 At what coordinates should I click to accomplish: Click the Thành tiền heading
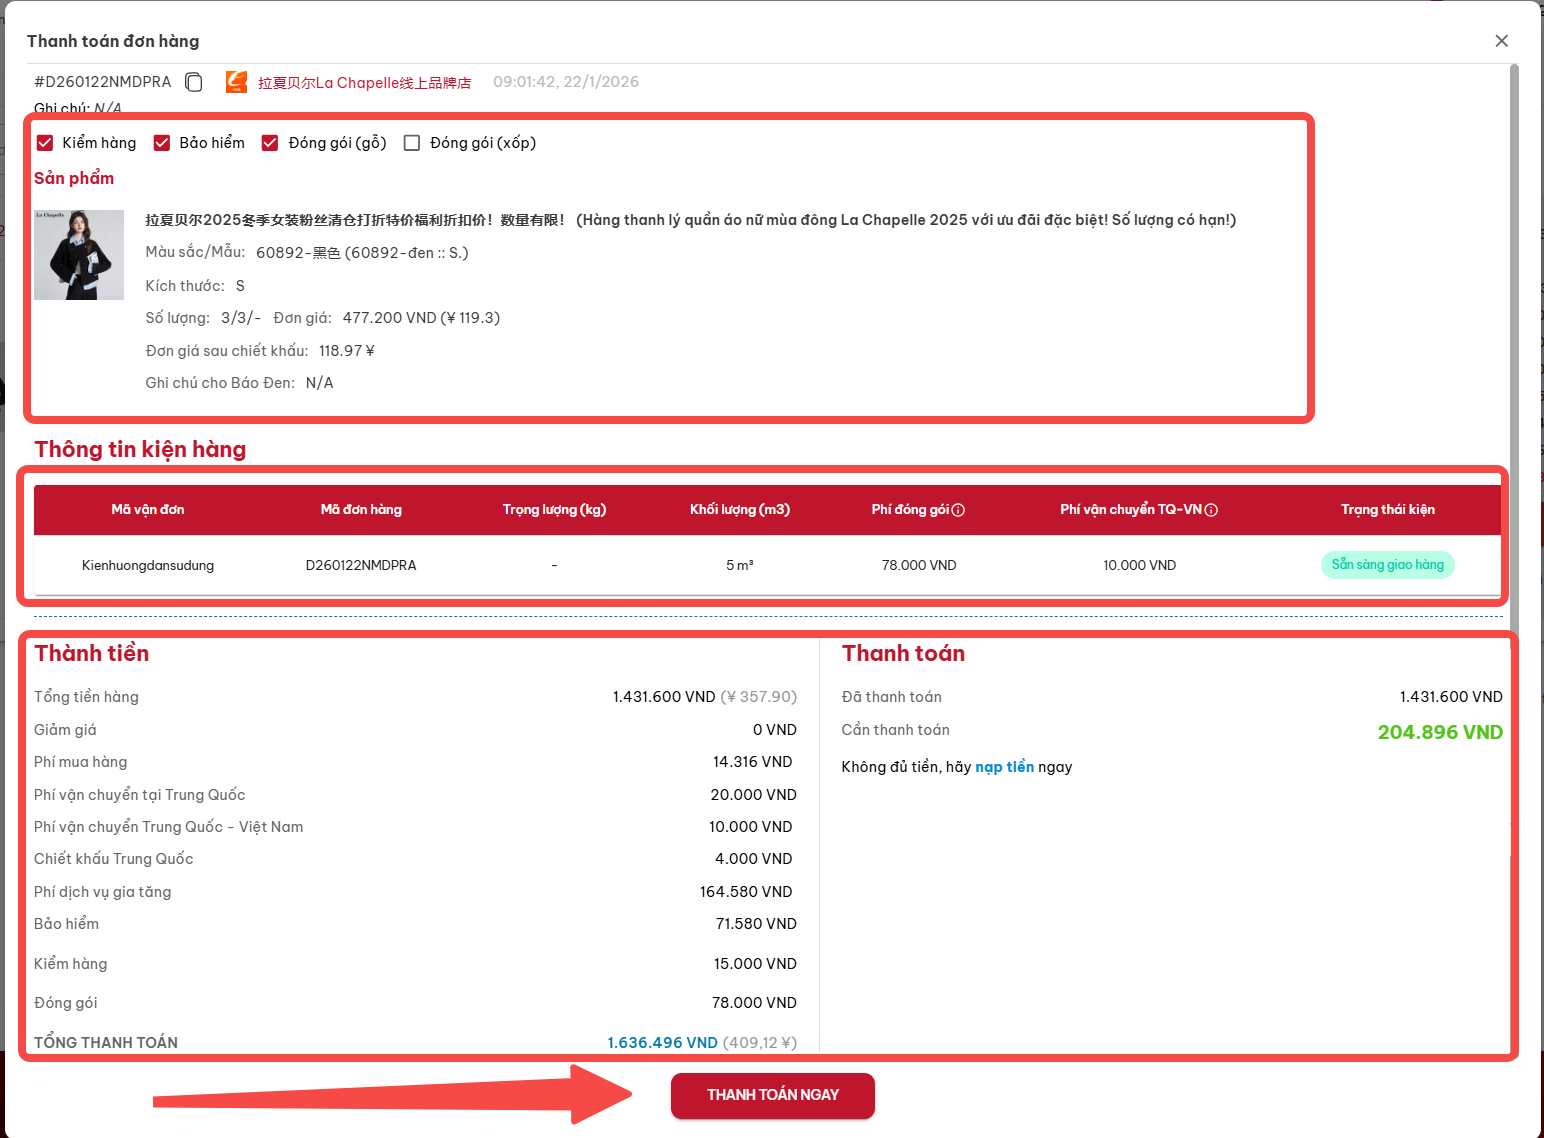(x=92, y=654)
